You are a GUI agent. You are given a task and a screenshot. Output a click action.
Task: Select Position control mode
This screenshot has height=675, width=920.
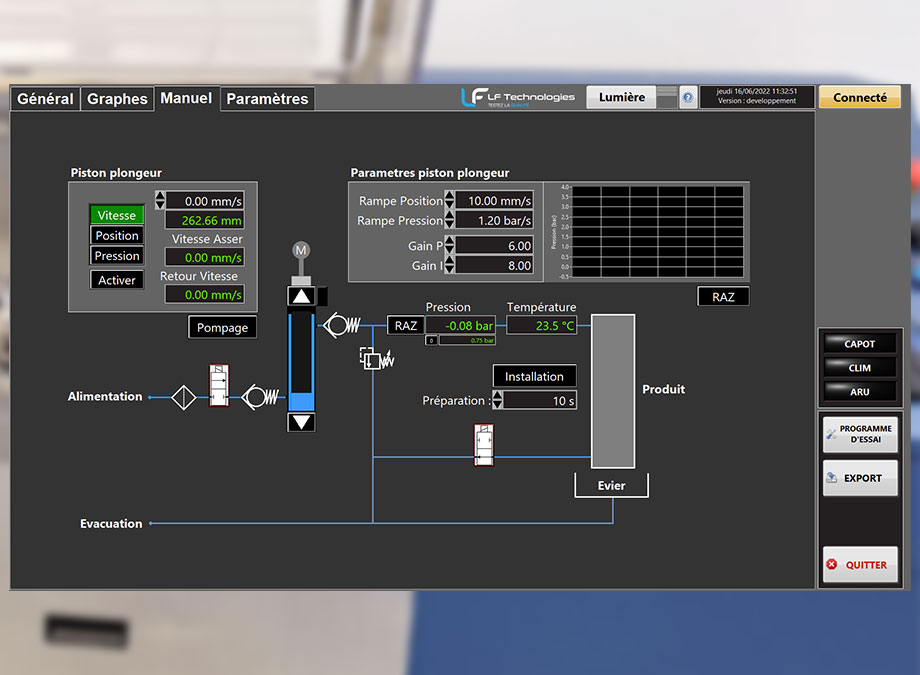coord(117,236)
